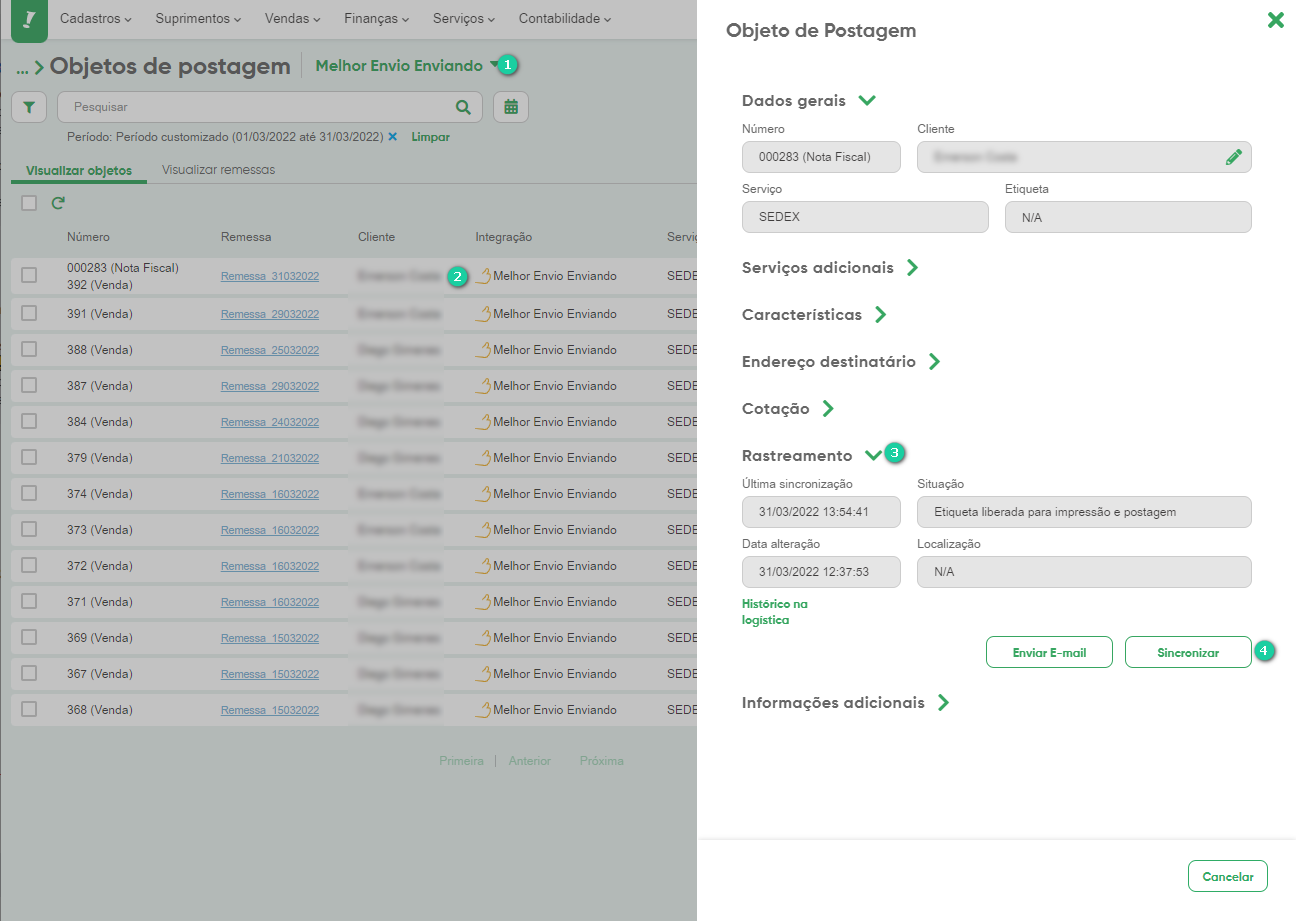Remove the custom period filter X
1296x921 pixels.
click(393, 136)
